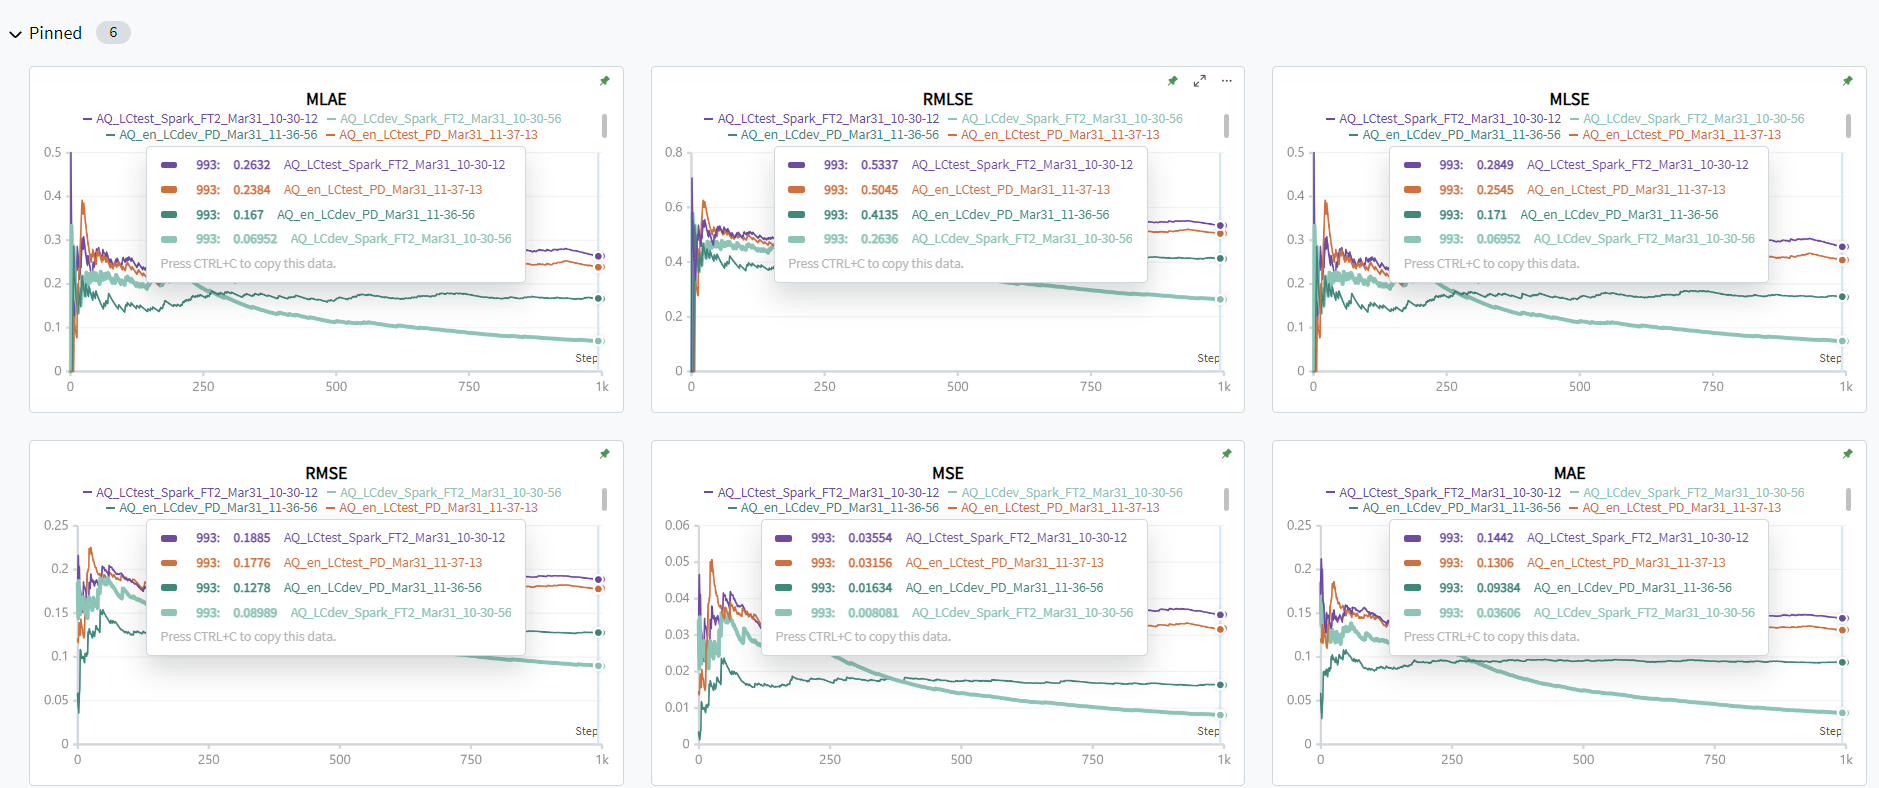Toggle AQ_en_LCdev_PD series in MAE legend
The height and width of the screenshot is (788, 1879).
coord(1454,508)
